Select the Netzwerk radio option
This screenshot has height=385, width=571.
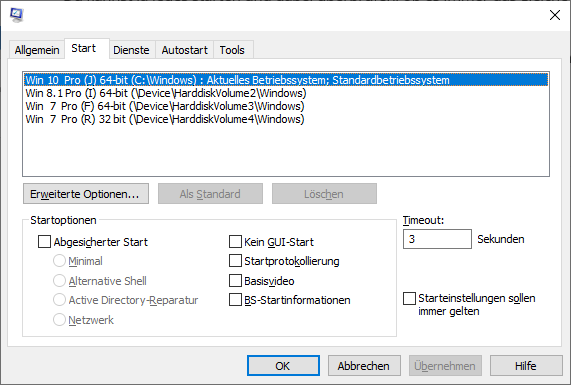[x=59, y=320]
